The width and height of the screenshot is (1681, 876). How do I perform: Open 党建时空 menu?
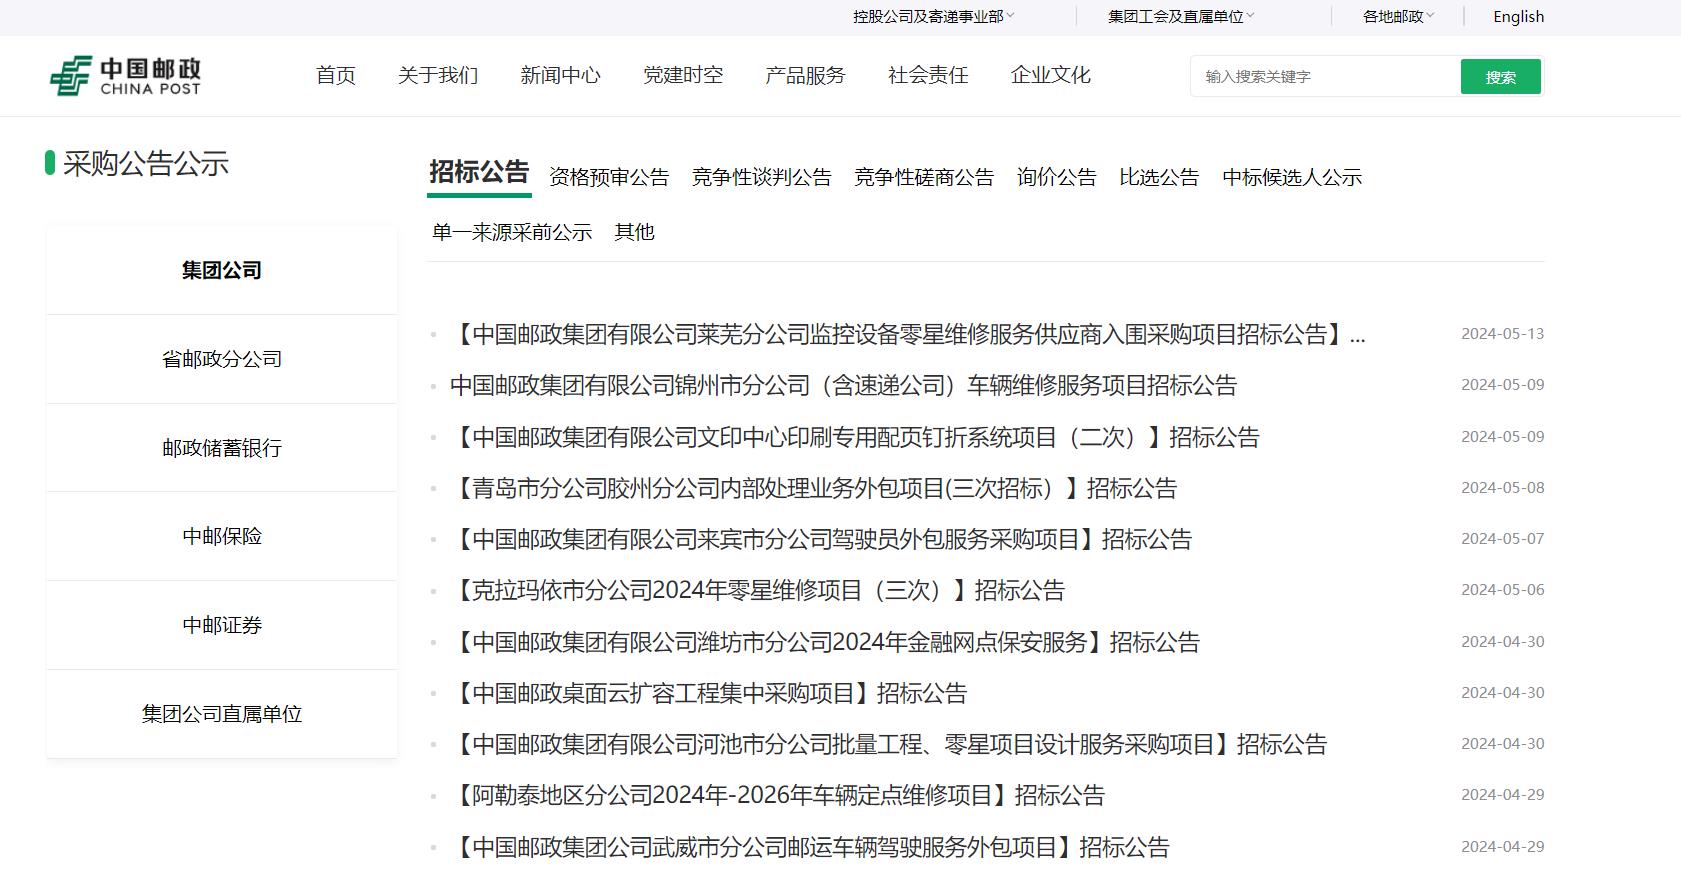coord(683,75)
